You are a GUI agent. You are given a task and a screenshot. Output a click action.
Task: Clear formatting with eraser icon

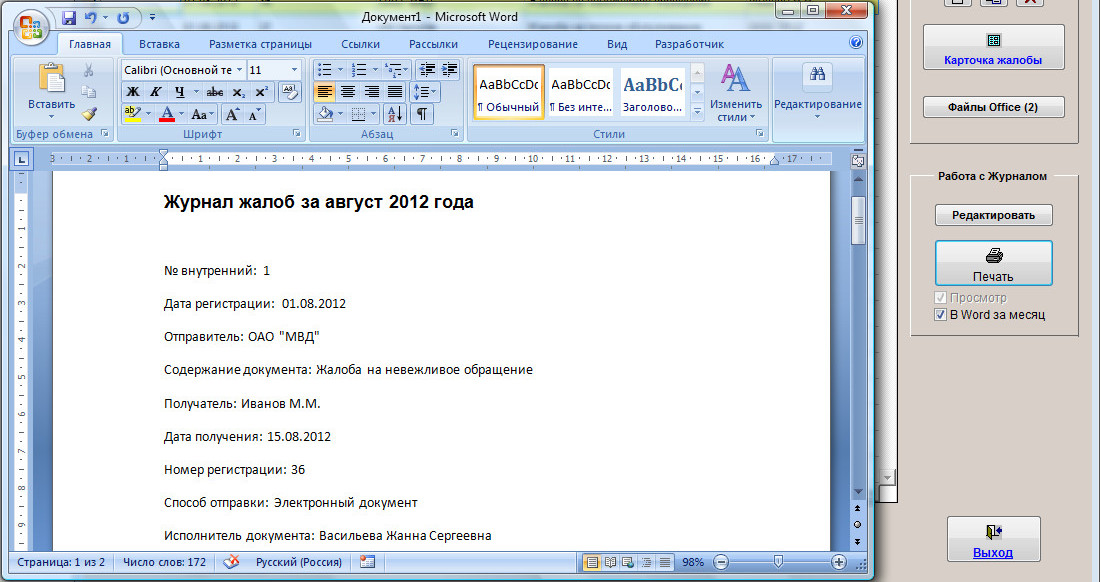point(289,92)
